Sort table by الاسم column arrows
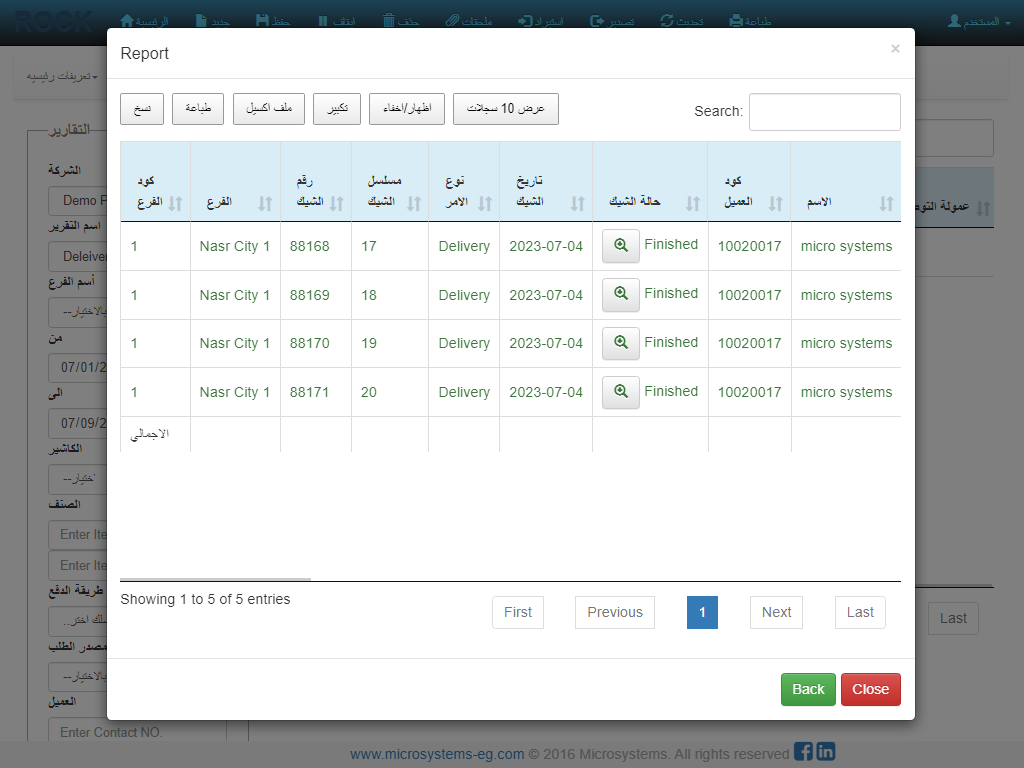The image size is (1024, 768). point(886,203)
